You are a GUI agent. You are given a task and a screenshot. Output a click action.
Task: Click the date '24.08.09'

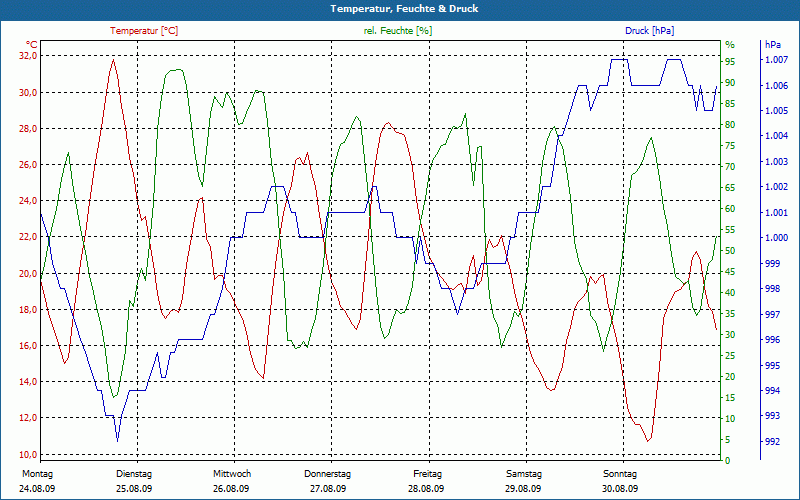click(x=37, y=489)
